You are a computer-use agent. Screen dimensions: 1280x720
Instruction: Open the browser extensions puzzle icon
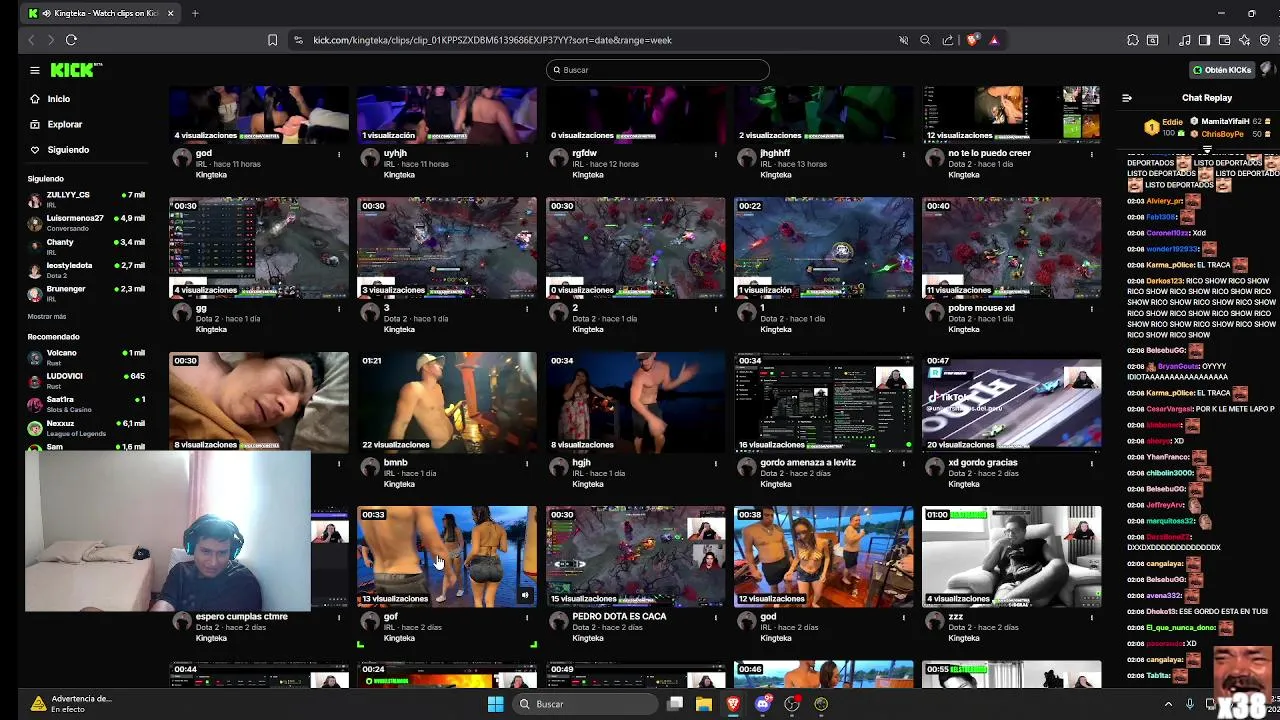pos(1132,40)
